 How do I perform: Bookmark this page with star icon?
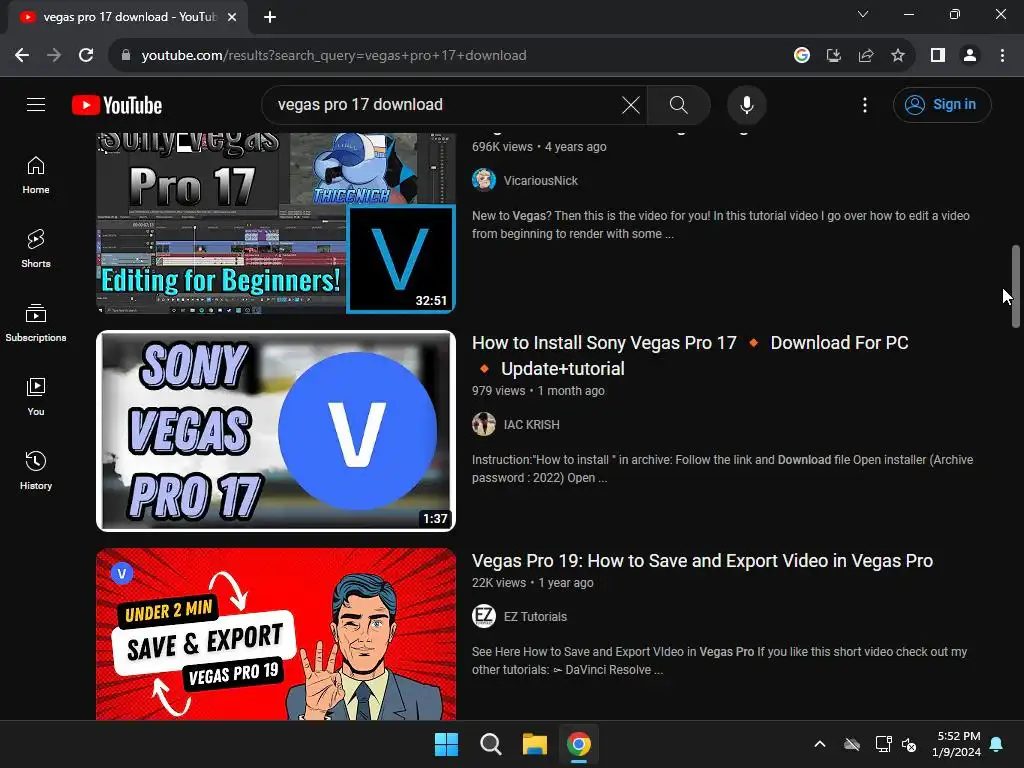pos(898,55)
